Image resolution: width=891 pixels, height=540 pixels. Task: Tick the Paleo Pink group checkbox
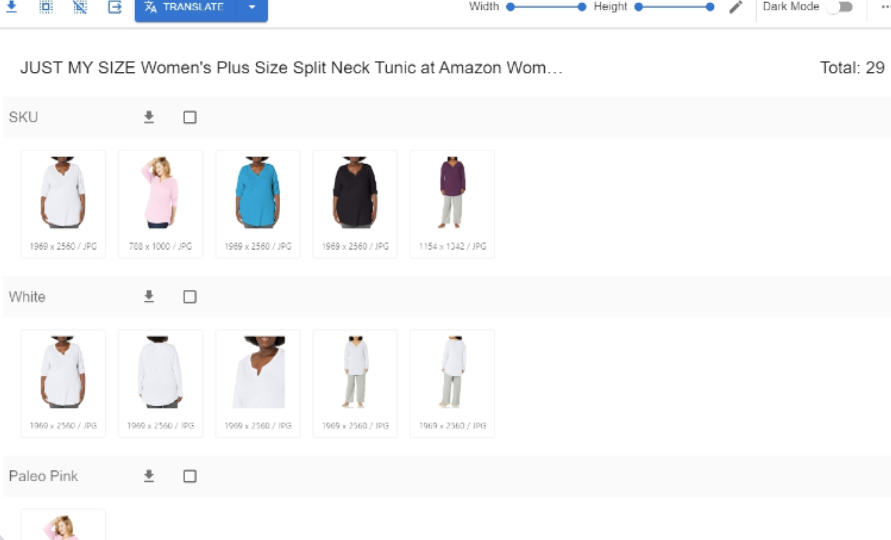pyautogui.click(x=190, y=476)
